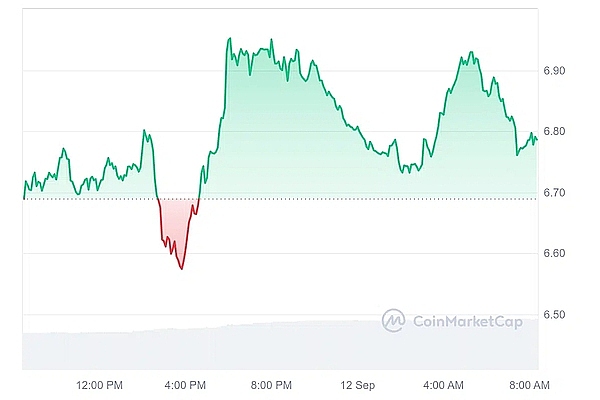Click the 8:00 PM time axis label
The image size is (600, 400).
[271, 385]
